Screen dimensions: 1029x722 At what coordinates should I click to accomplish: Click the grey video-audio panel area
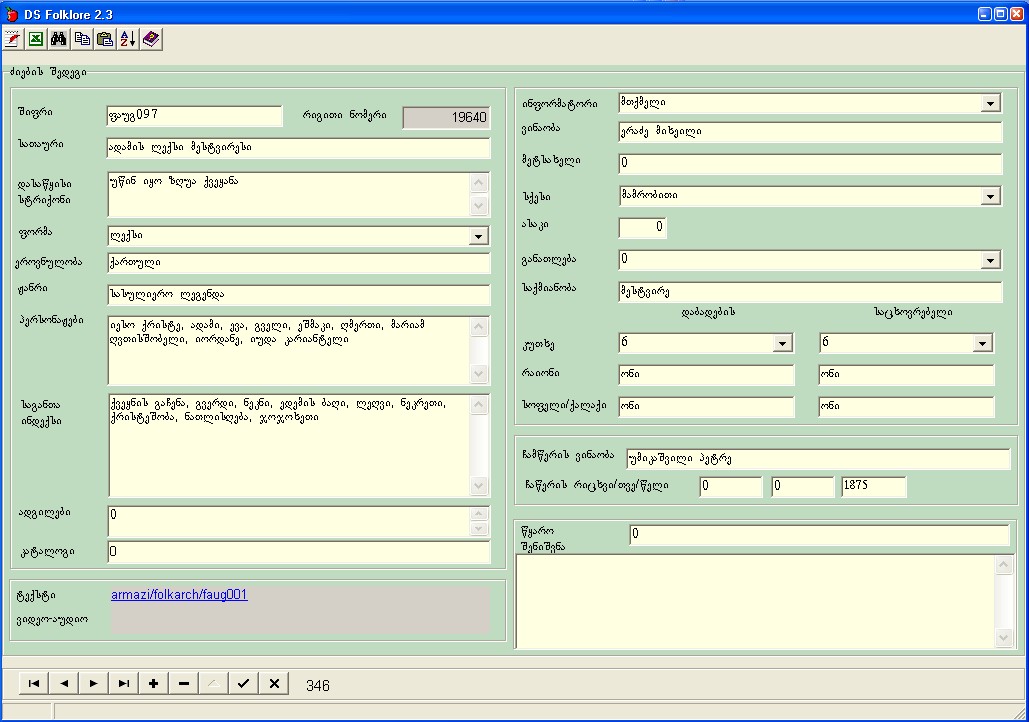[300, 619]
